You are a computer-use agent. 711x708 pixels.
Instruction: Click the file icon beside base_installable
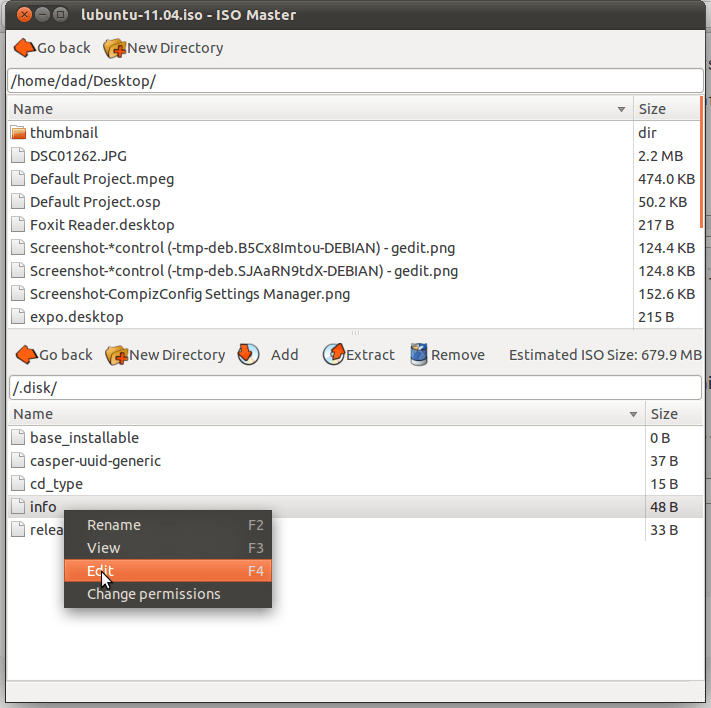[x=18, y=438]
